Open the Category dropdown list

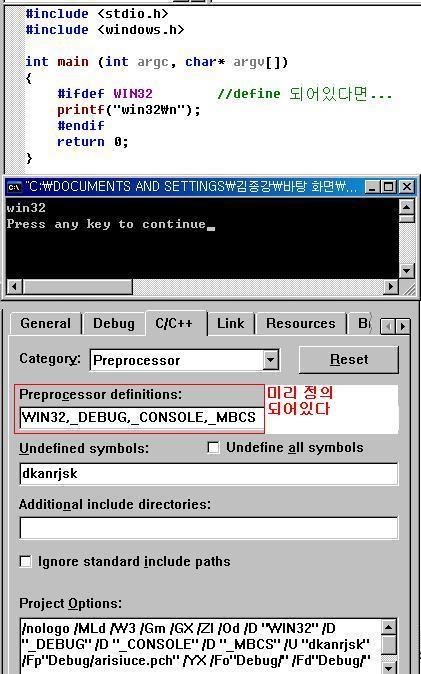pos(270,360)
